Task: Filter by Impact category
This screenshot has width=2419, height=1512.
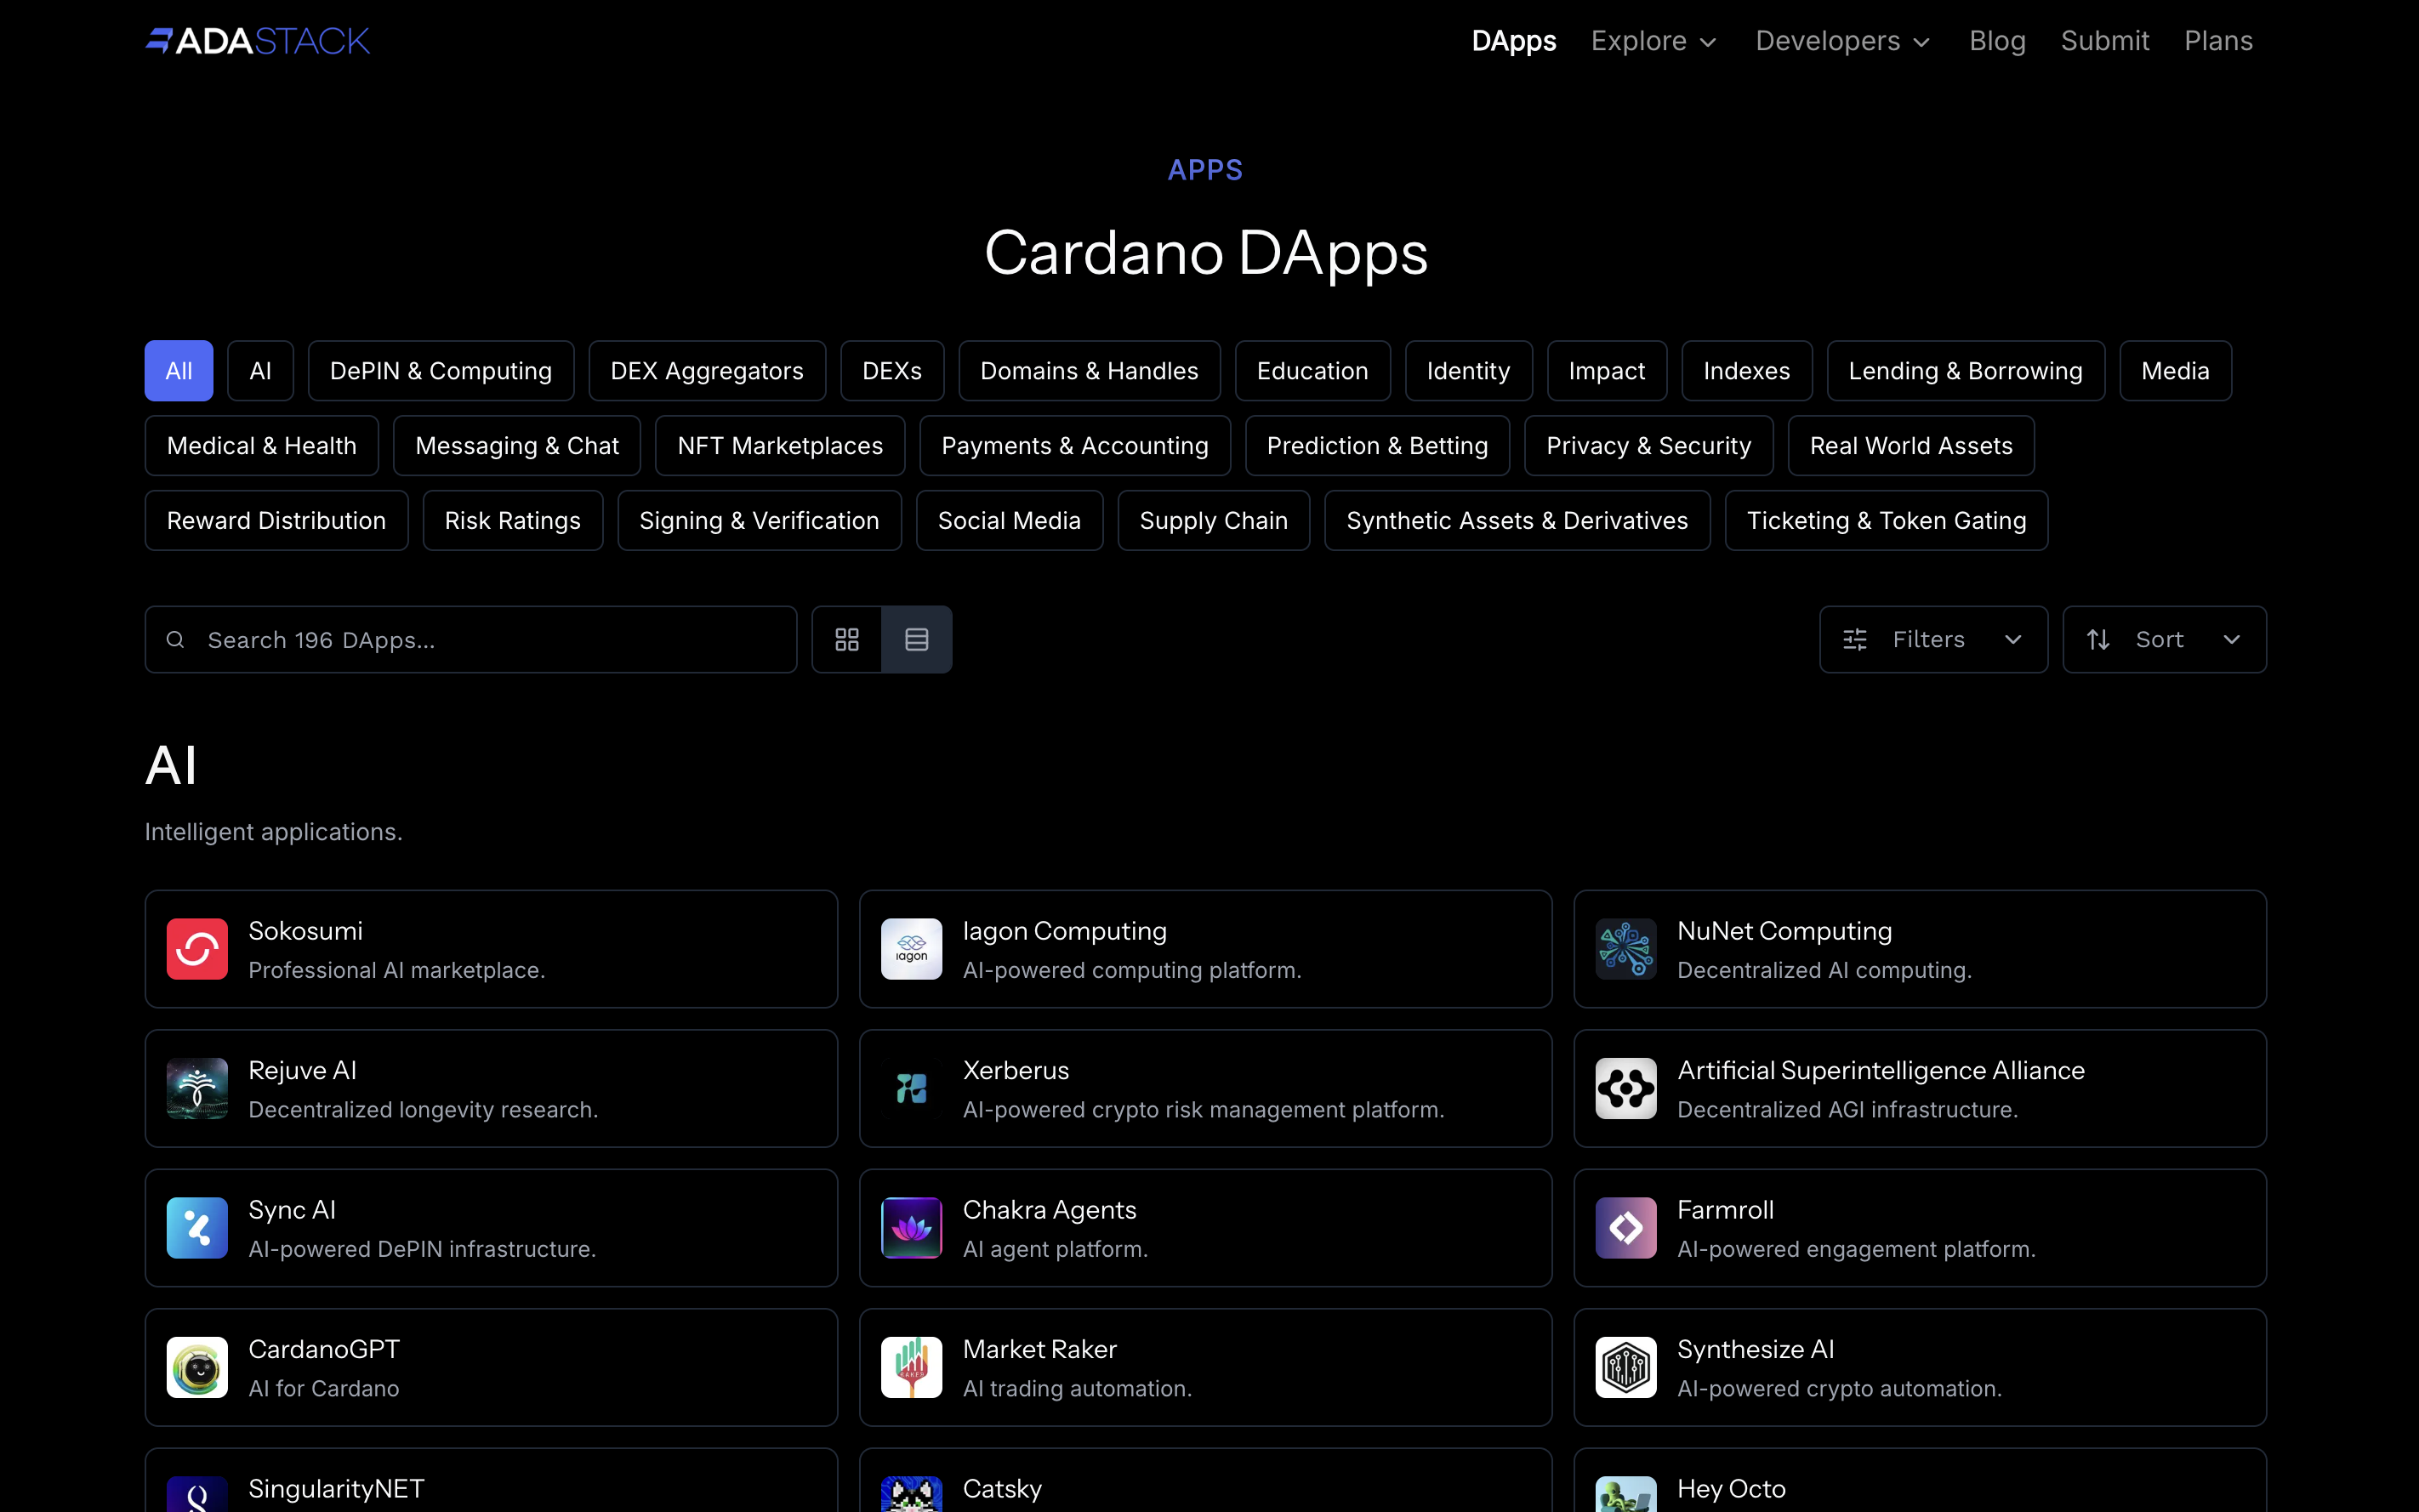Action: (1607, 371)
